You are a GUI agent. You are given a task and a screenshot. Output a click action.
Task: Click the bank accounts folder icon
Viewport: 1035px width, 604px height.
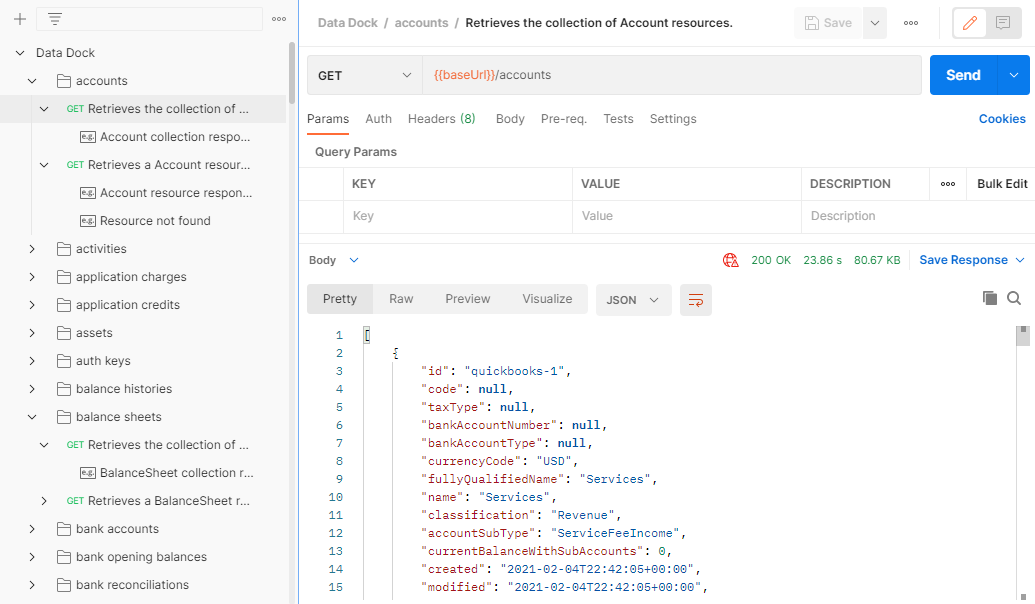coord(64,529)
